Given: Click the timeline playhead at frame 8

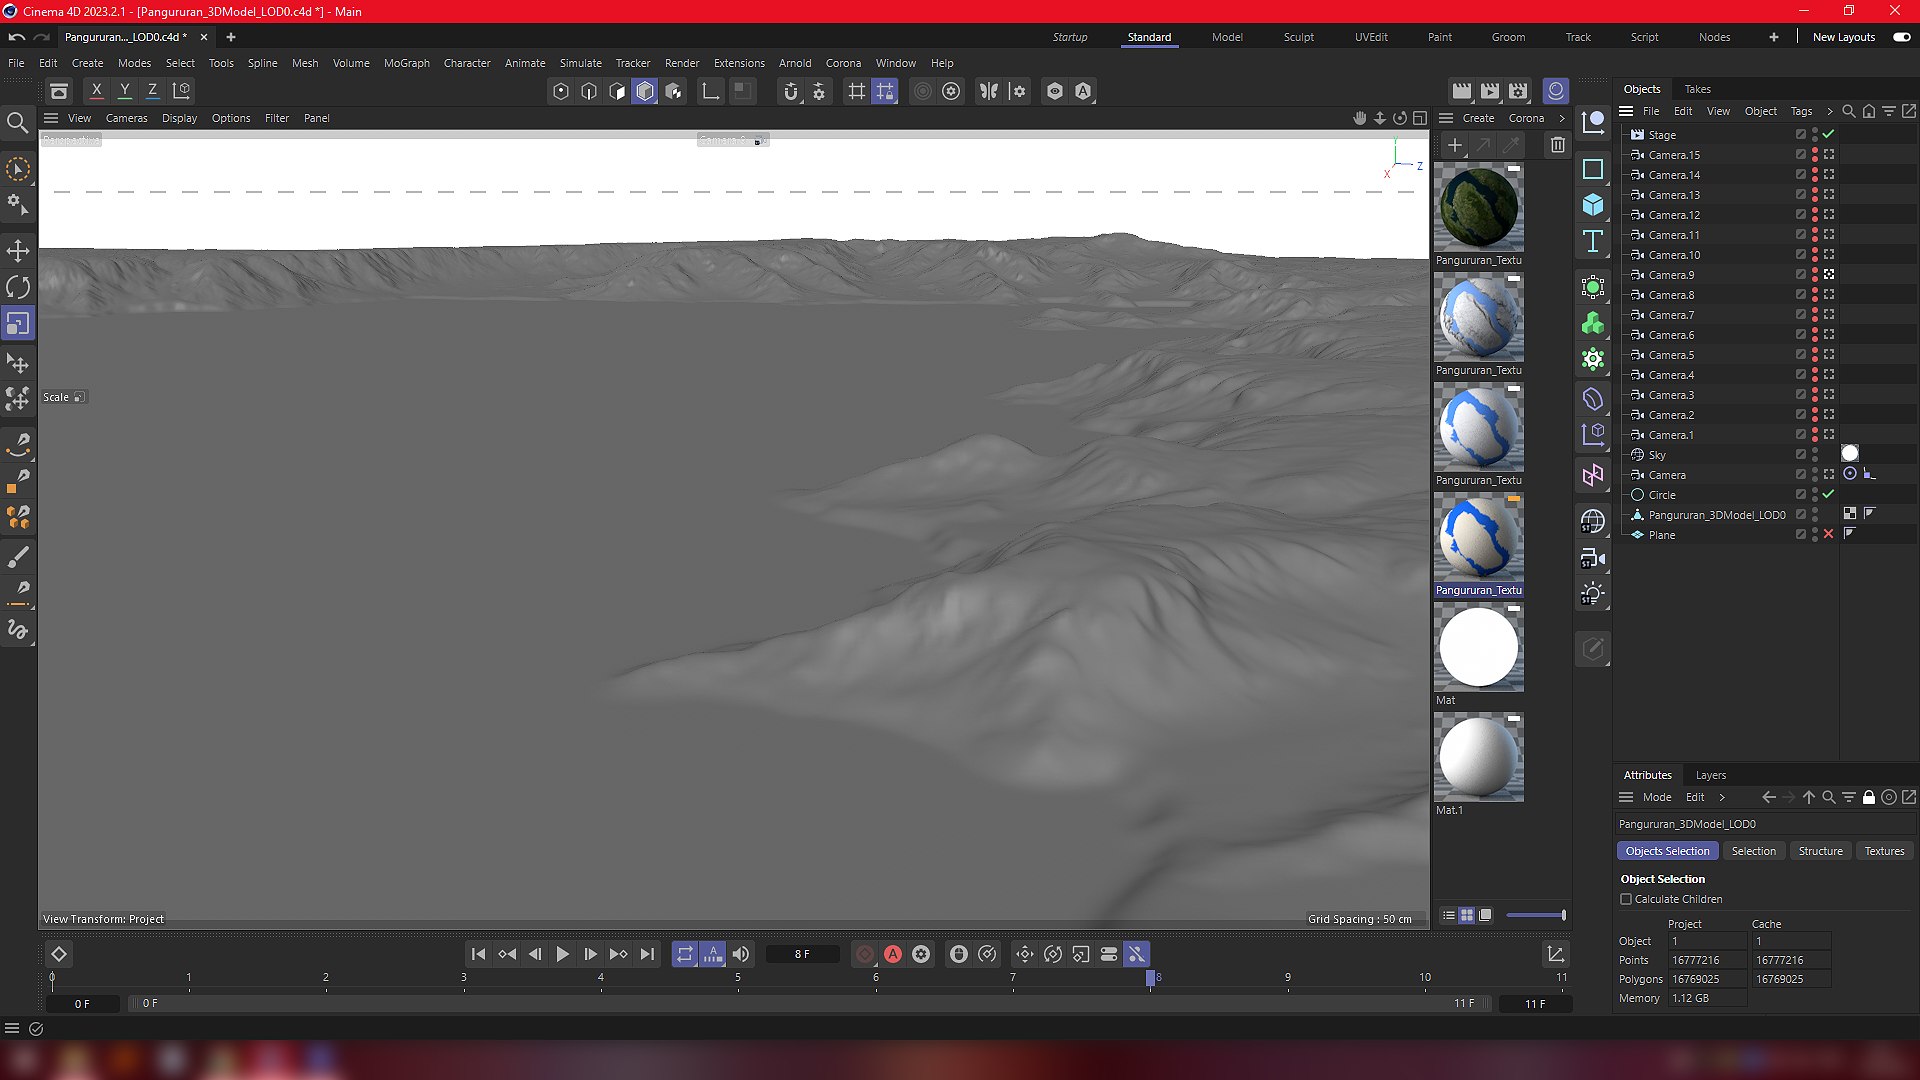Looking at the screenshot, I should [x=1151, y=978].
